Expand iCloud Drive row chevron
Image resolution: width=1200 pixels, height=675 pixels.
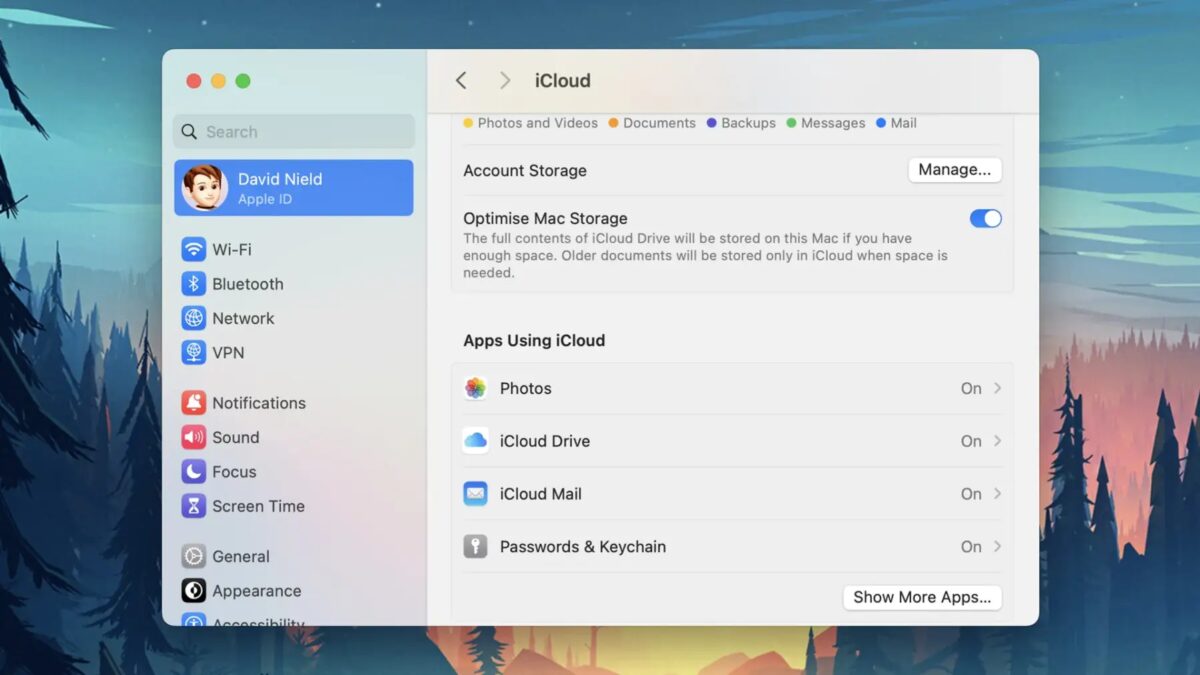[997, 441]
